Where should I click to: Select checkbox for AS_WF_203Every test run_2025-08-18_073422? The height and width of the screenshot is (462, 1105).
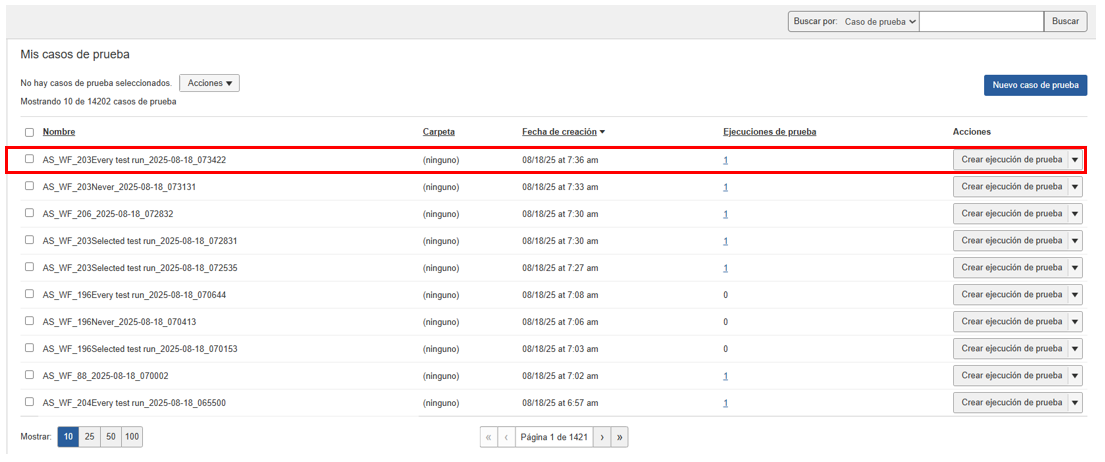pos(29,159)
